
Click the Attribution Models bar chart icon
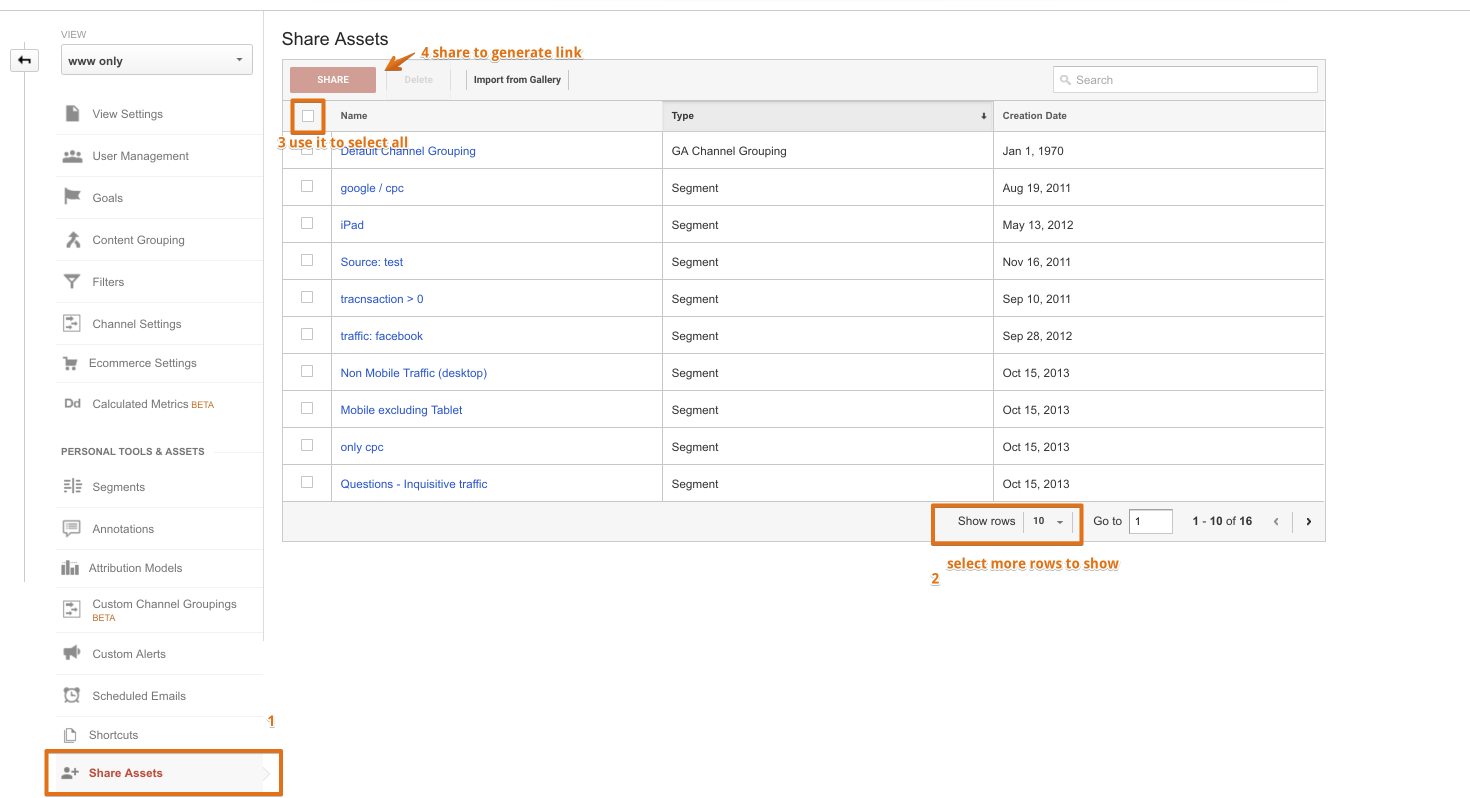pyautogui.click(x=70, y=568)
